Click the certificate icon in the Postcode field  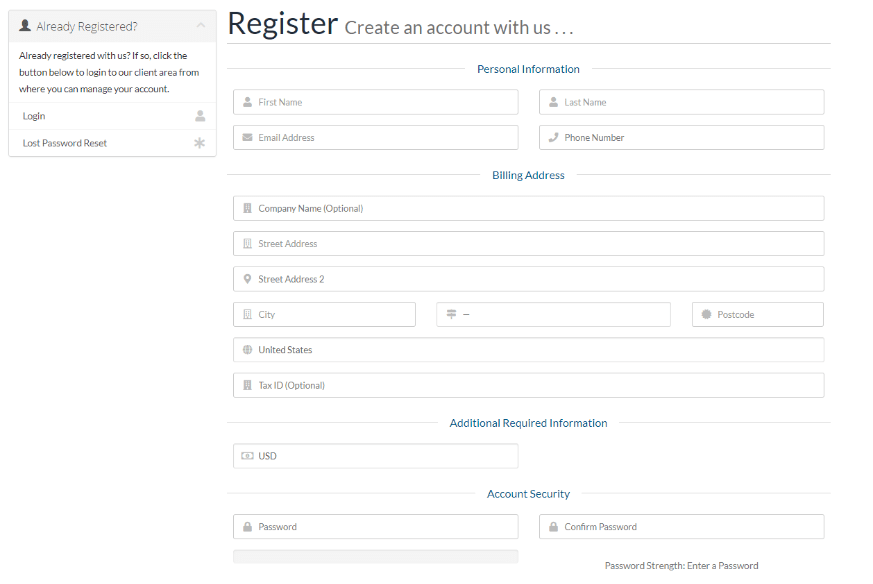(x=707, y=315)
